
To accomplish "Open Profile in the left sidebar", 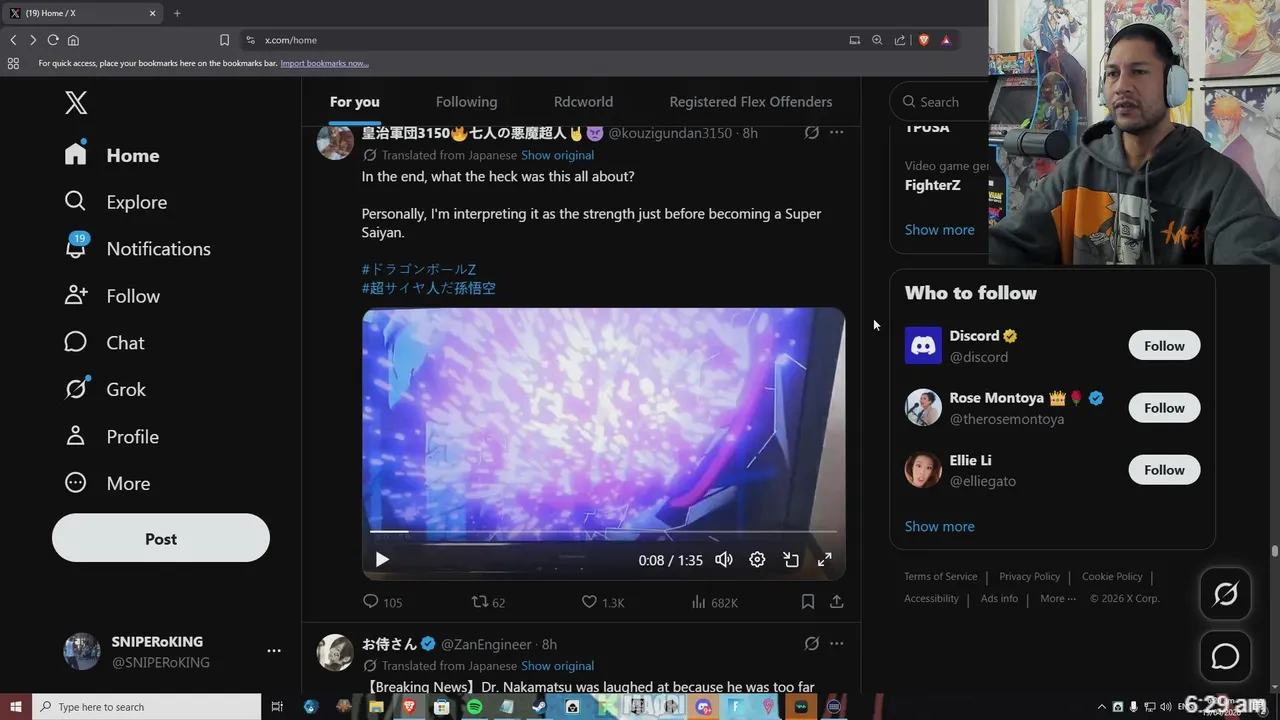I will pyautogui.click(x=112, y=437).
